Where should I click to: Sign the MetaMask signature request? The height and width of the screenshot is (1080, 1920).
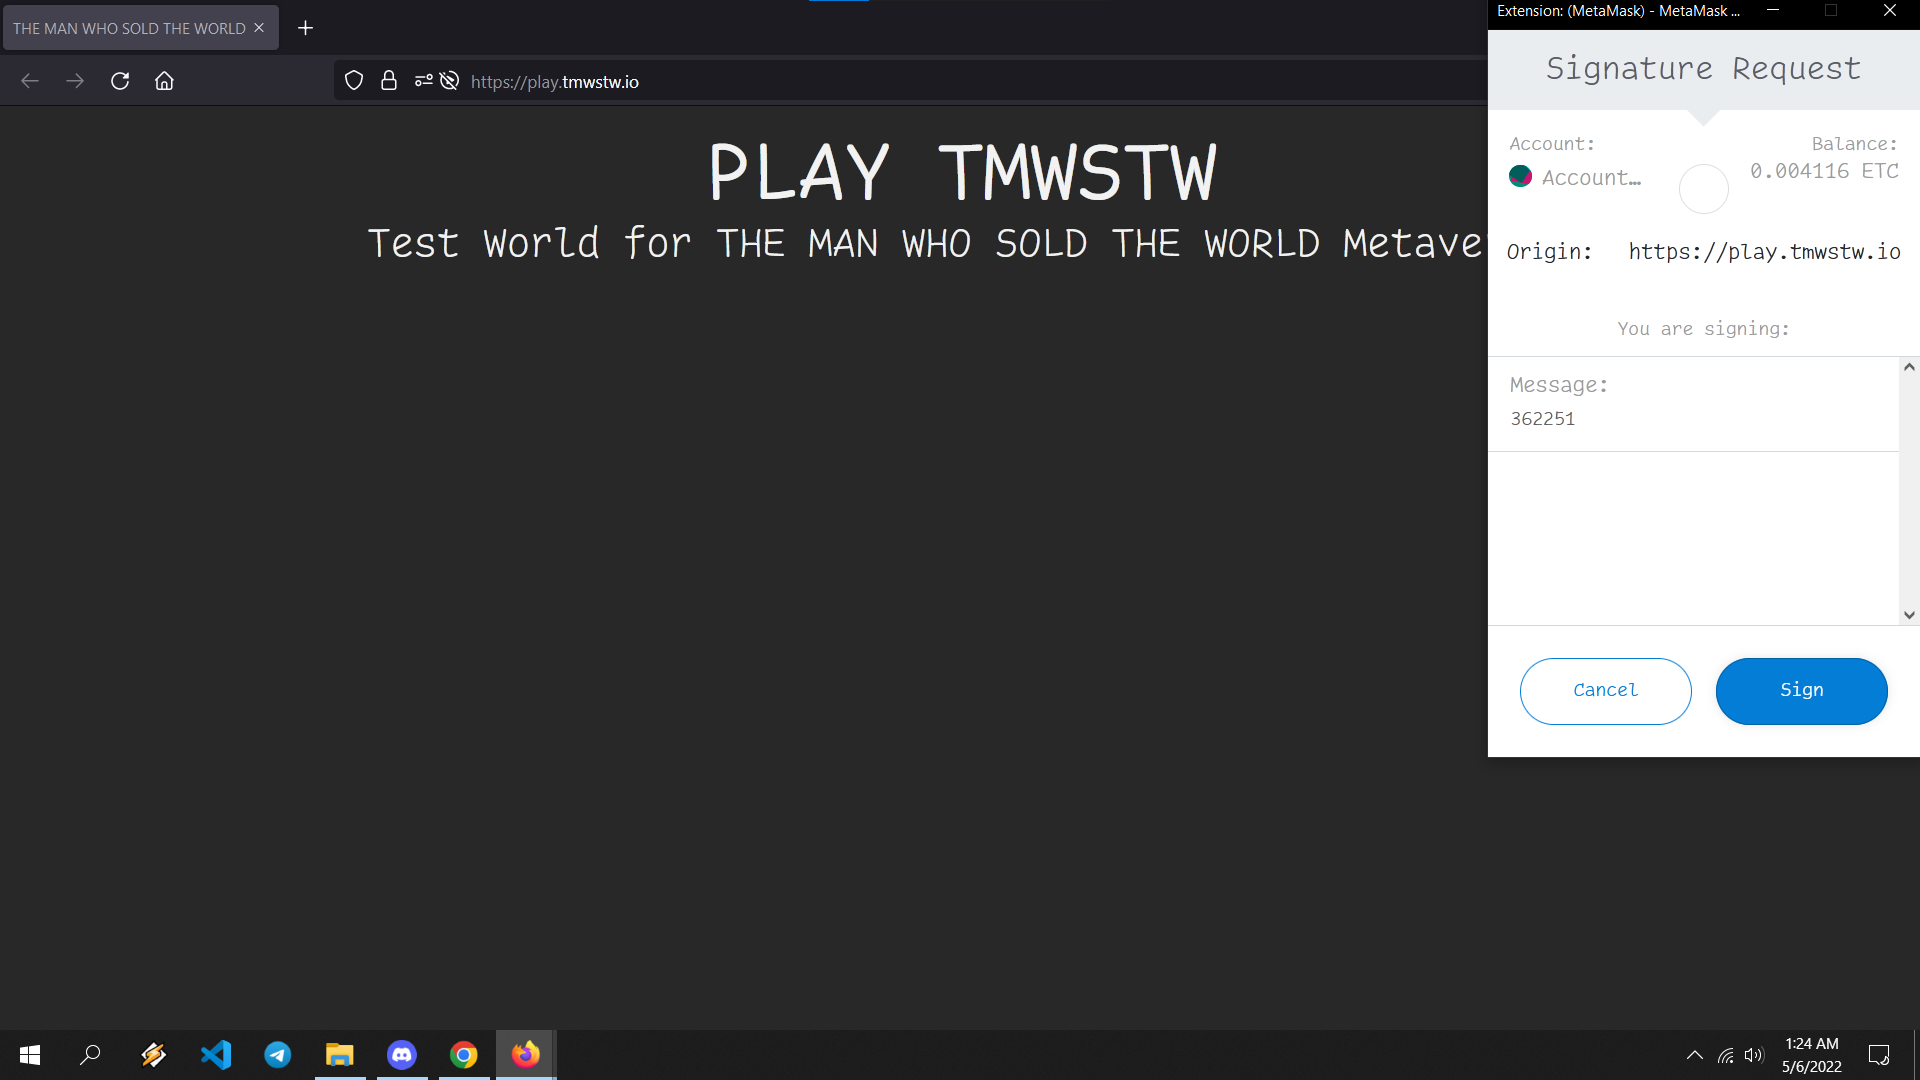click(x=1801, y=691)
